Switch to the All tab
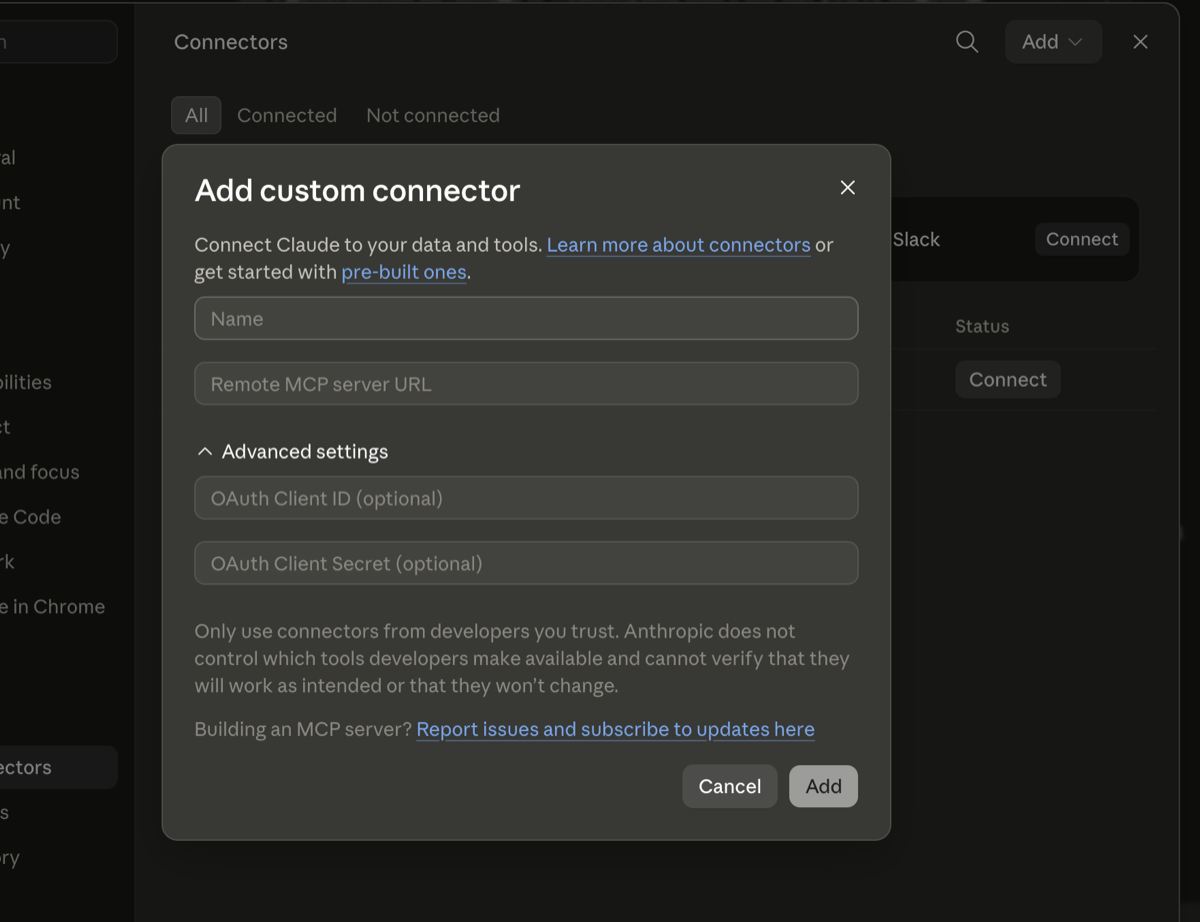This screenshot has height=922, width=1200. coord(196,115)
